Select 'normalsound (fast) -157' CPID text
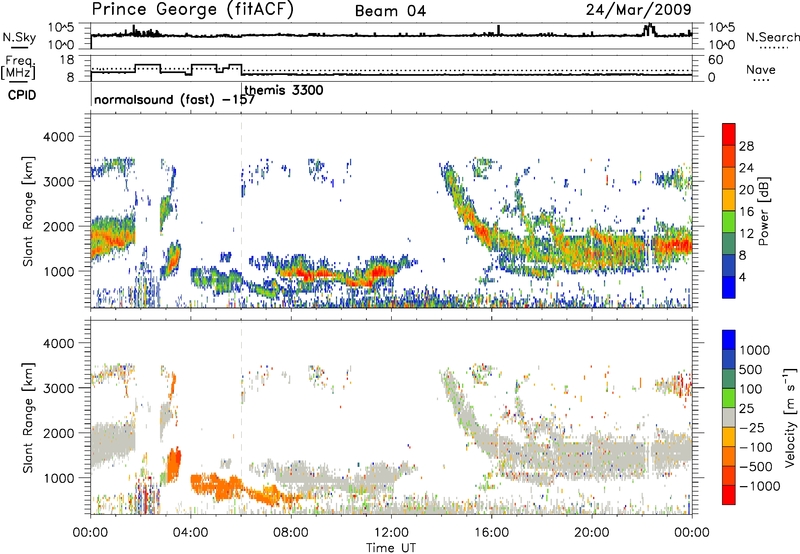The width and height of the screenshot is (800, 554). (x=174, y=99)
